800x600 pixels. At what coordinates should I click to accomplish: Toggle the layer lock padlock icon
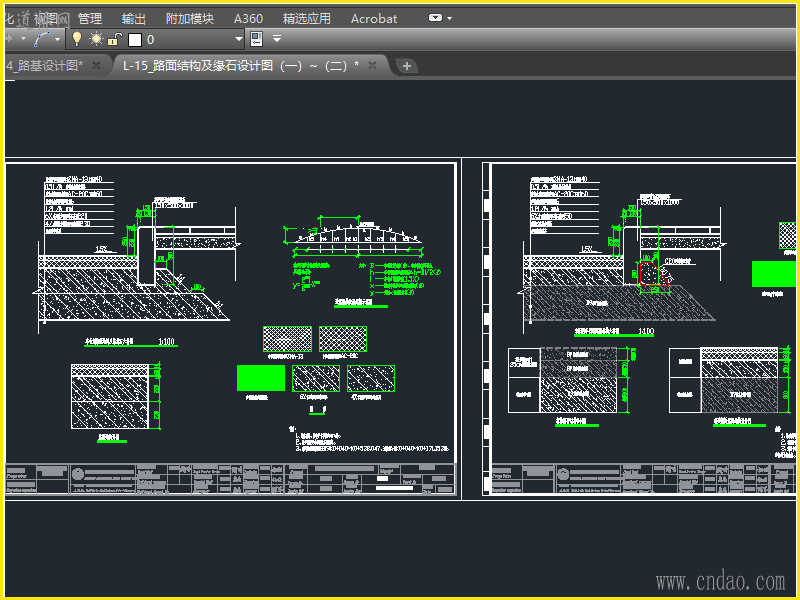pos(115,39)
